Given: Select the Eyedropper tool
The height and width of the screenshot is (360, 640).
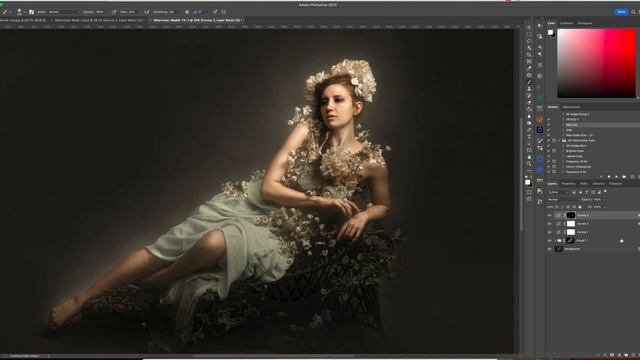Looking at the screenshot, I should tap(529, 68).
